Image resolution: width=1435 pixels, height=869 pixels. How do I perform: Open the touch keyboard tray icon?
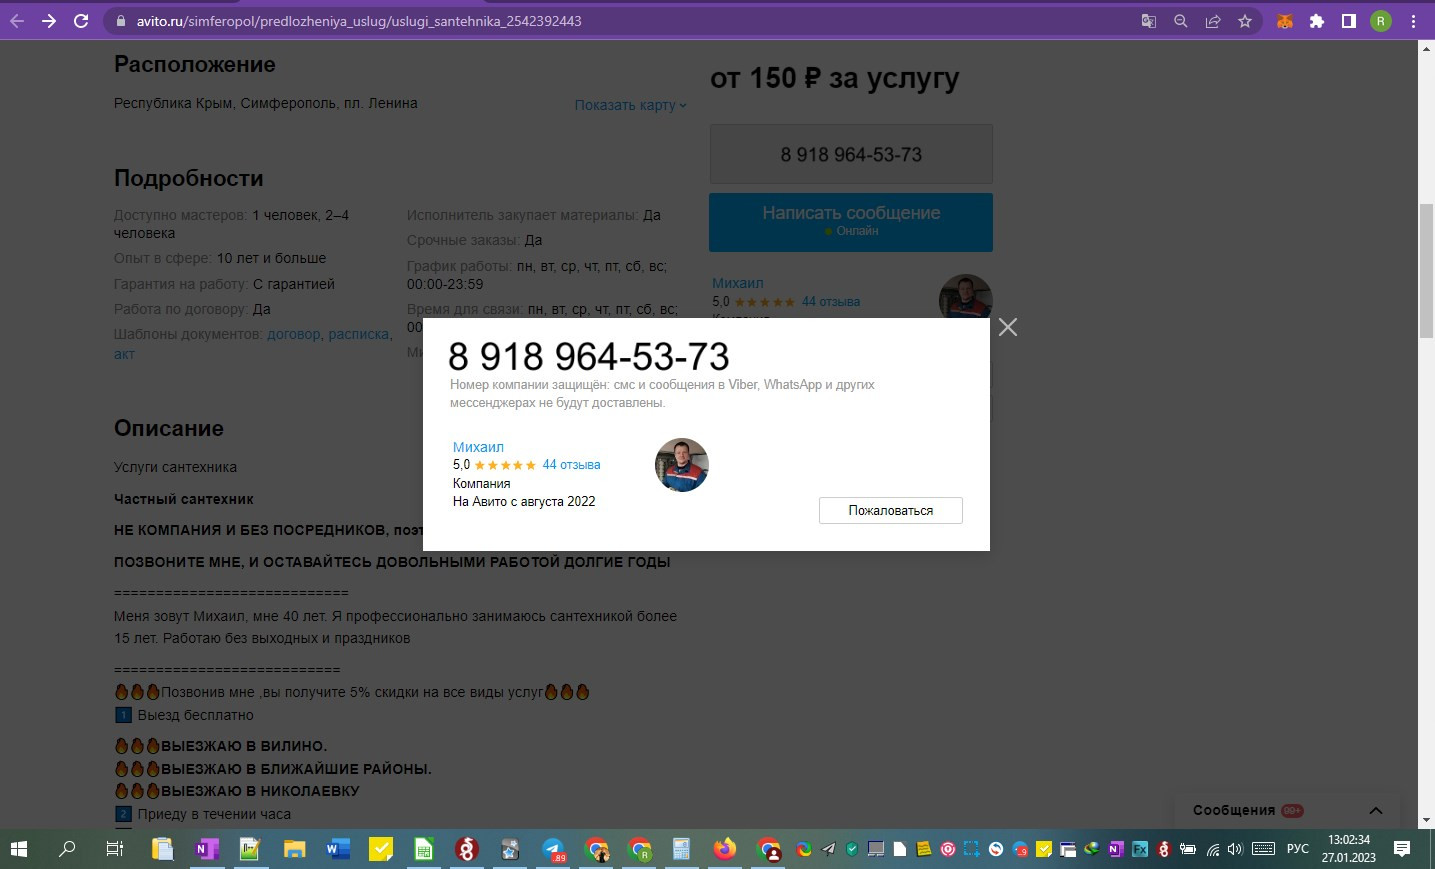(x=1263, y=849)
